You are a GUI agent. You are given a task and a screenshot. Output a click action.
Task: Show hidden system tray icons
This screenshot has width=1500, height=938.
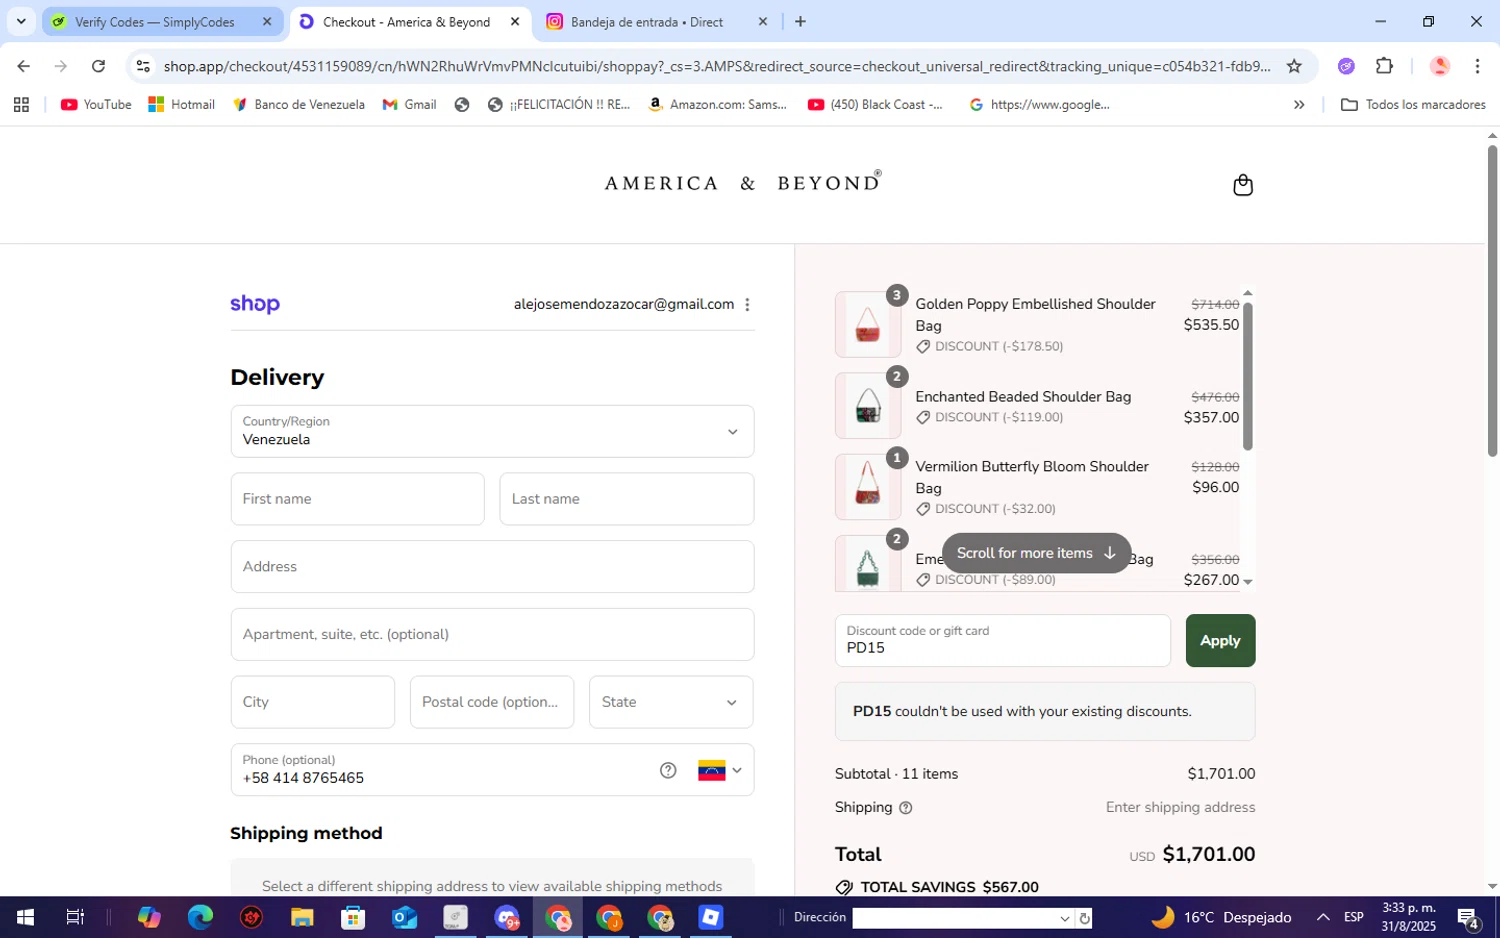(1323, 917)
